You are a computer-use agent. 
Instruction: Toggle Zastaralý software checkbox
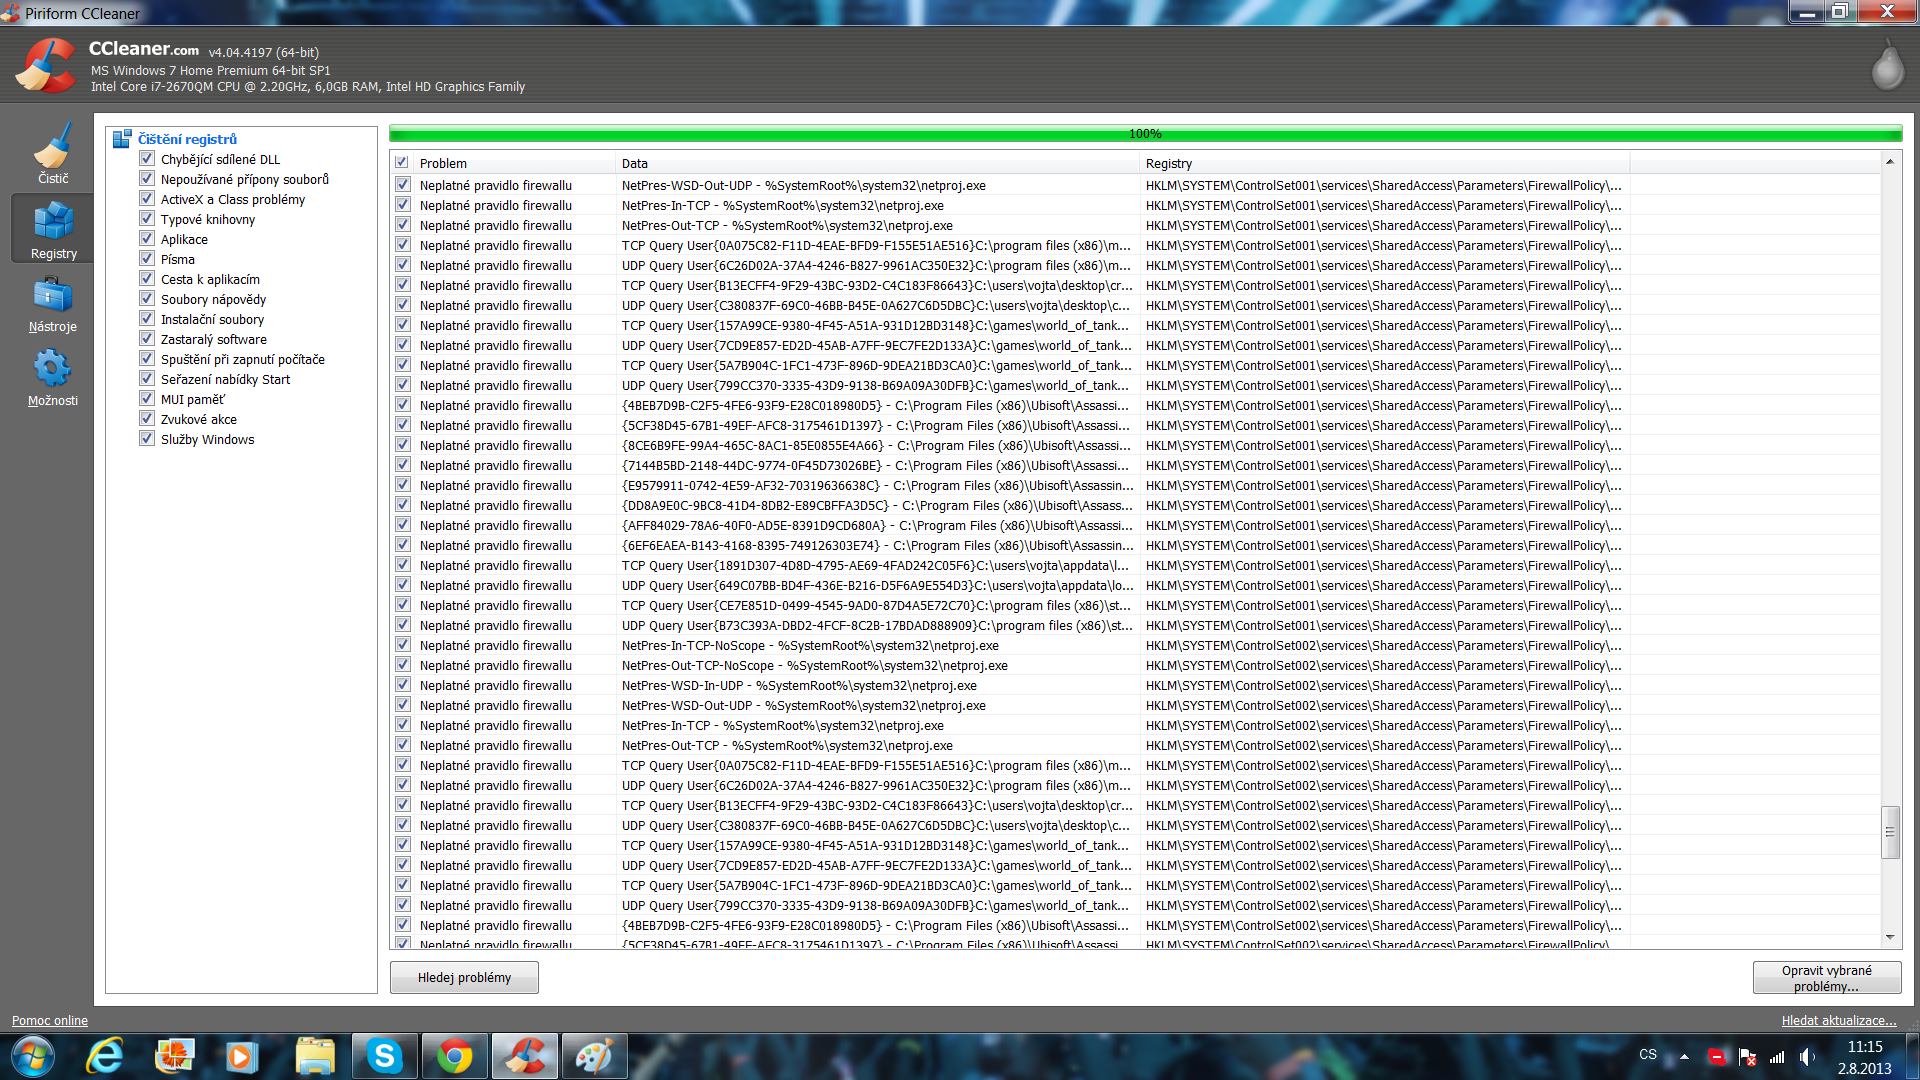pos(147,339)
